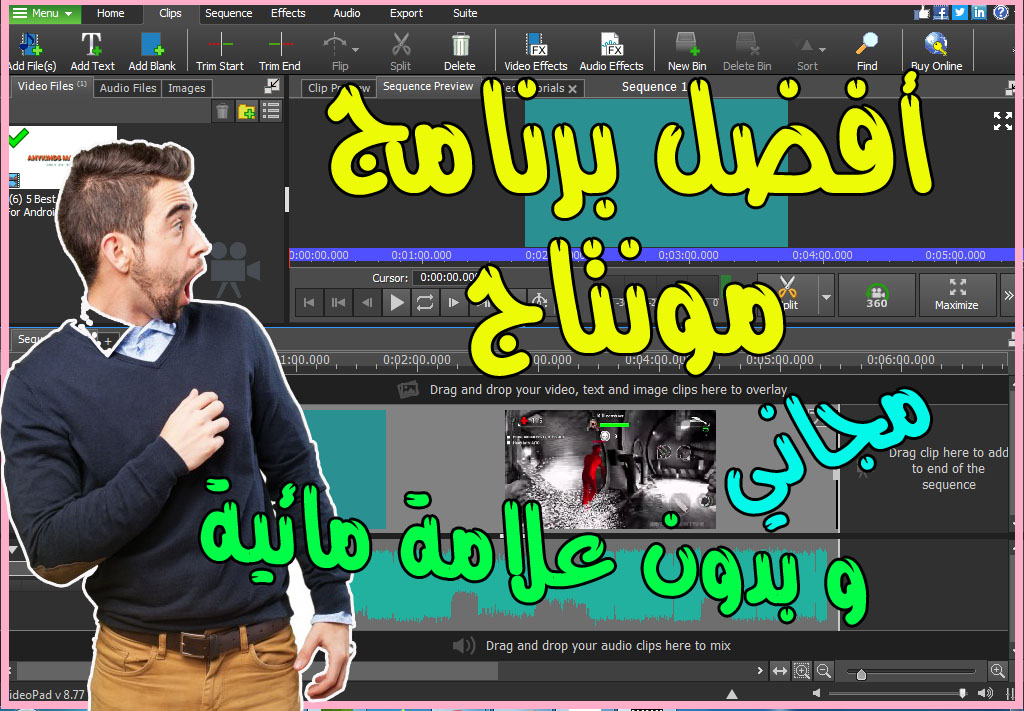Screen dimensions: 1024x711
Task: Switch to the Sequence Preview tab
Action: point(428,86)
